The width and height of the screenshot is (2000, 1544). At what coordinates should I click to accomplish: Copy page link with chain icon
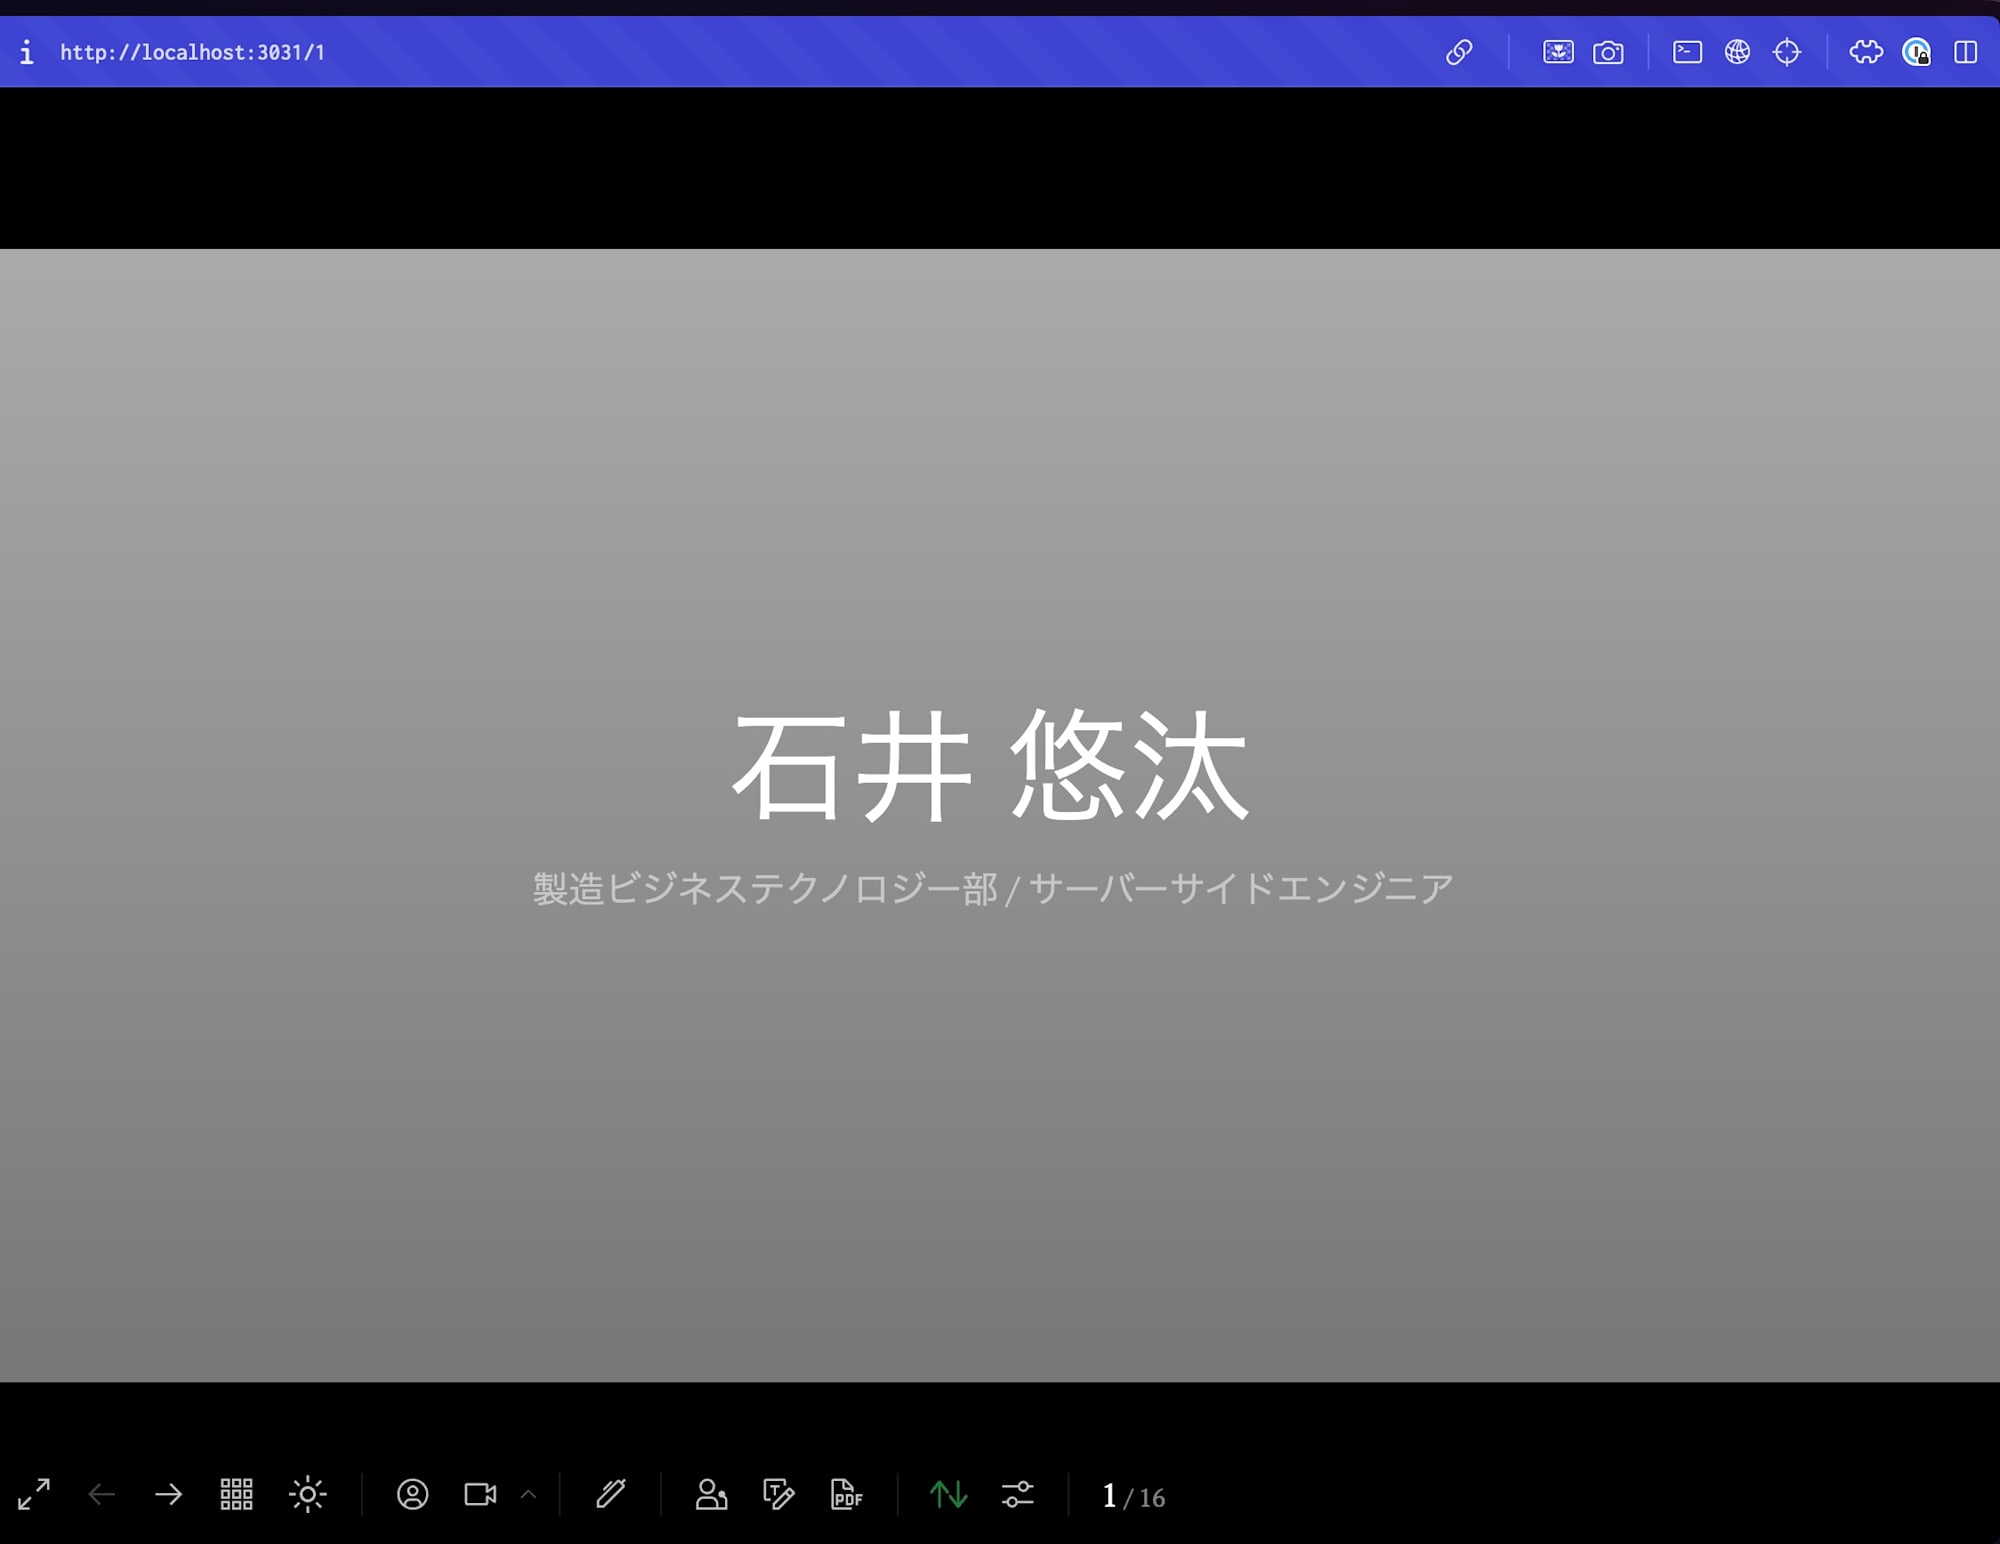(x=1459, y=52)
